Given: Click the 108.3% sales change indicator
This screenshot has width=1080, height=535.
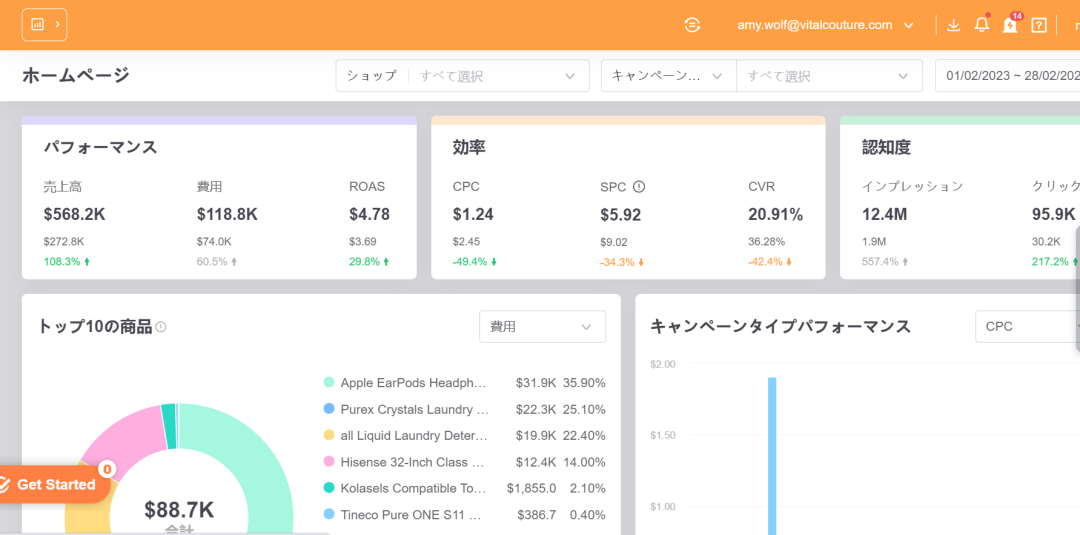Looking at the screenshot, I should [x=67, y=262].
